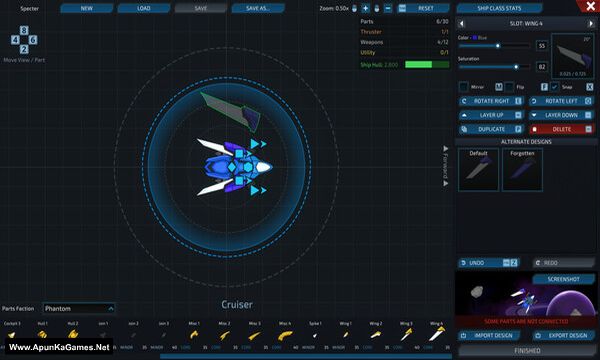Click the Ship Hull green progress bar
This screenshot has height=360, width=600.
[x=427, y=65]
